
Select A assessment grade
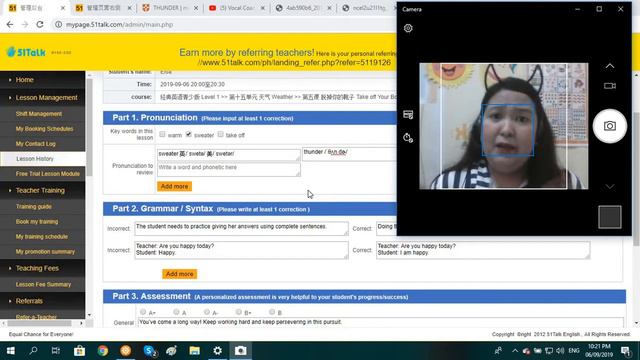click(176, 312)
